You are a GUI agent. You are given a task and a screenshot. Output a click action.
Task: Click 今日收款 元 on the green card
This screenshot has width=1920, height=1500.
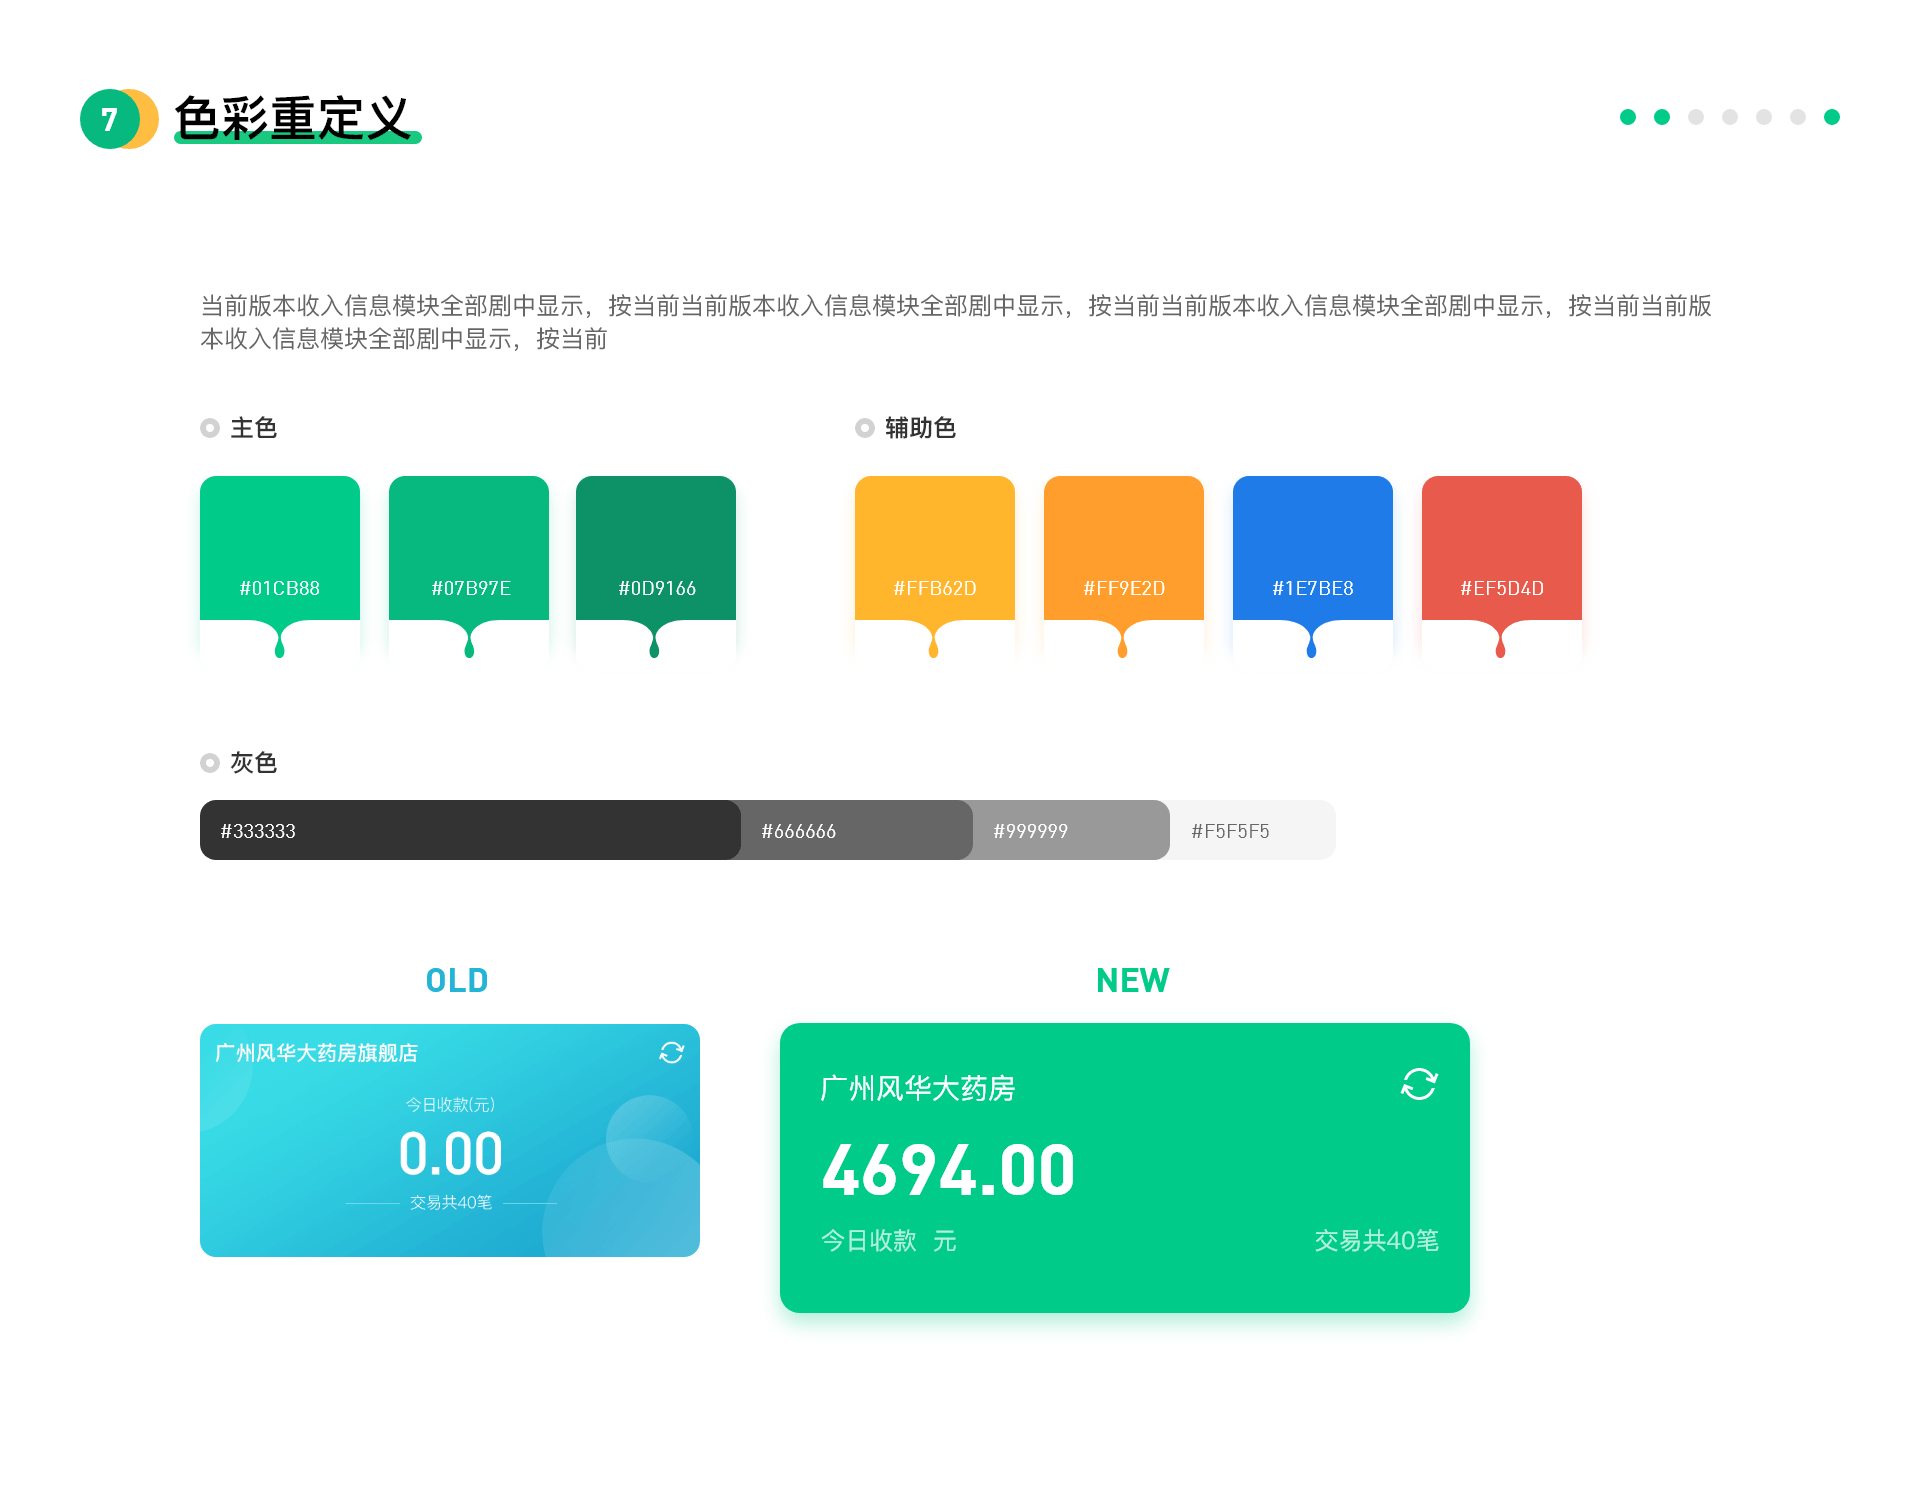[x=889, y=1241]
